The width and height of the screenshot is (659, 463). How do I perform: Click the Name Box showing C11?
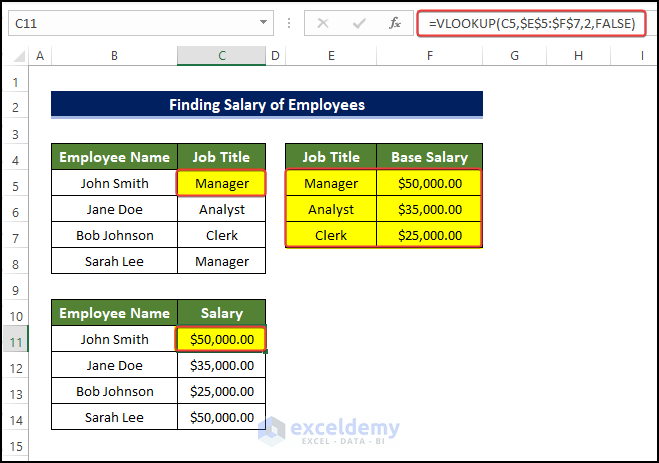pos(141,23)
